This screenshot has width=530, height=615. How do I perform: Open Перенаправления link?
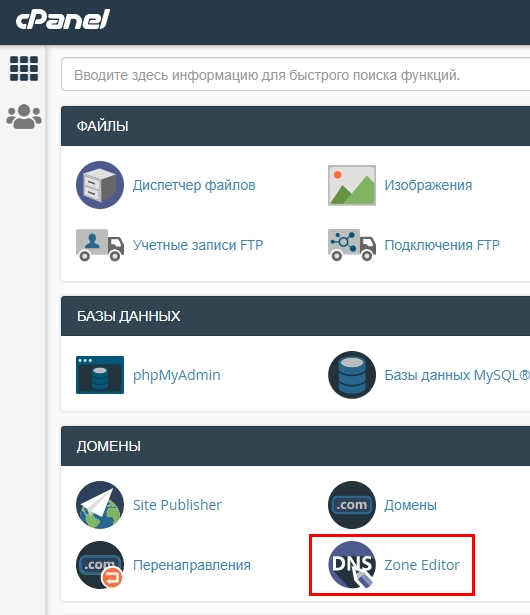point(192,565)
